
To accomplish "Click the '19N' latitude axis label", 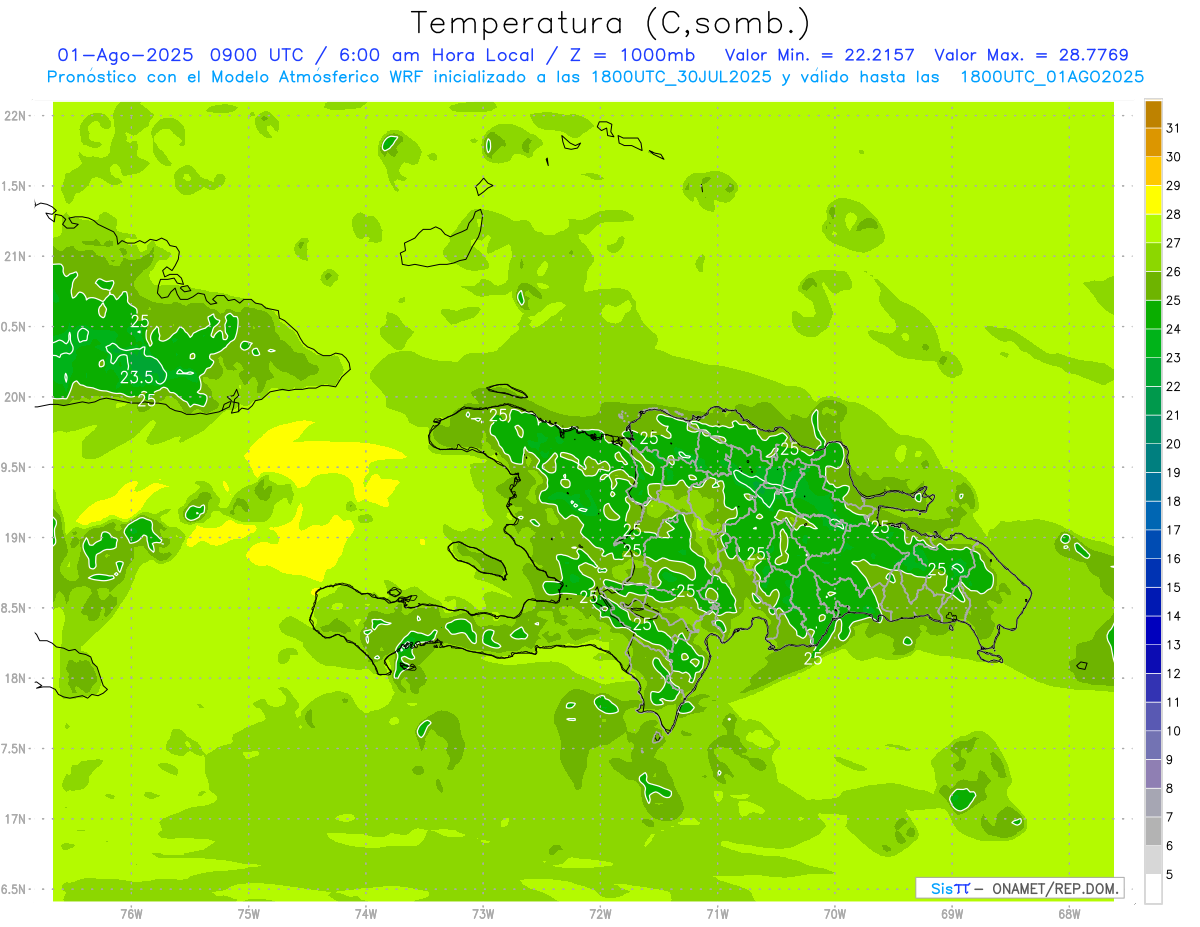I will [x=16, y=538].
